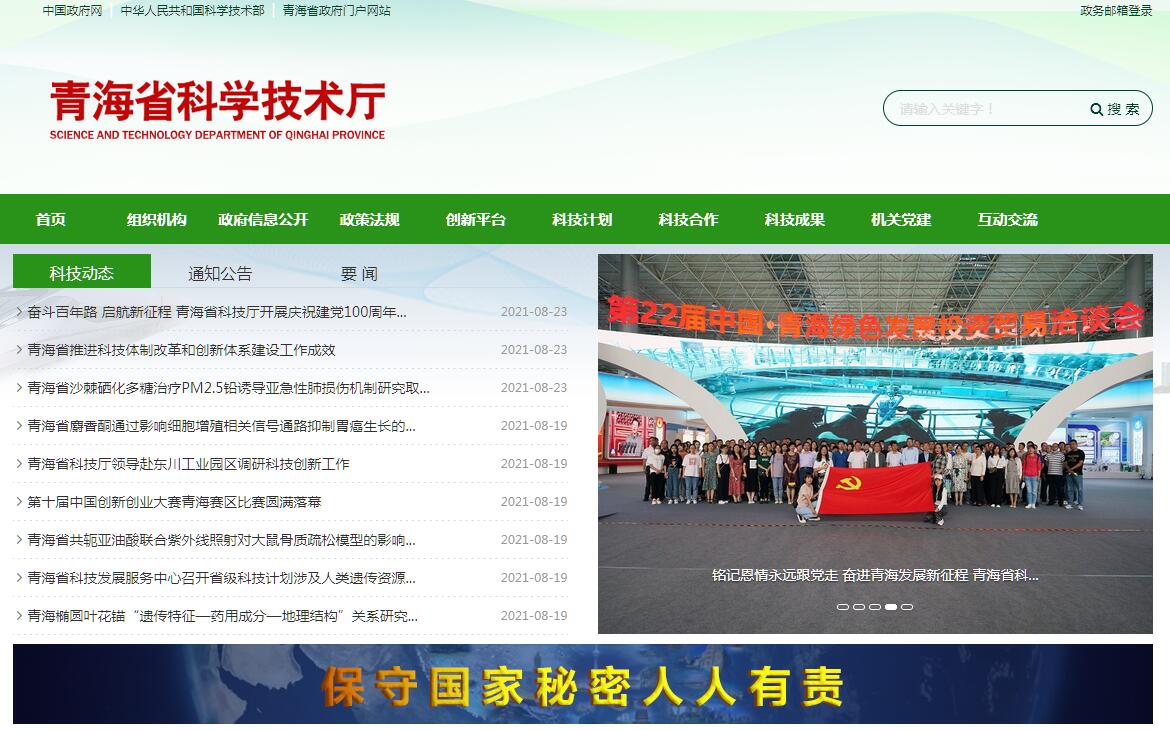Click the carousel group photo image
The width and height of the screenshot is (1170, 731).
(874, 430)
